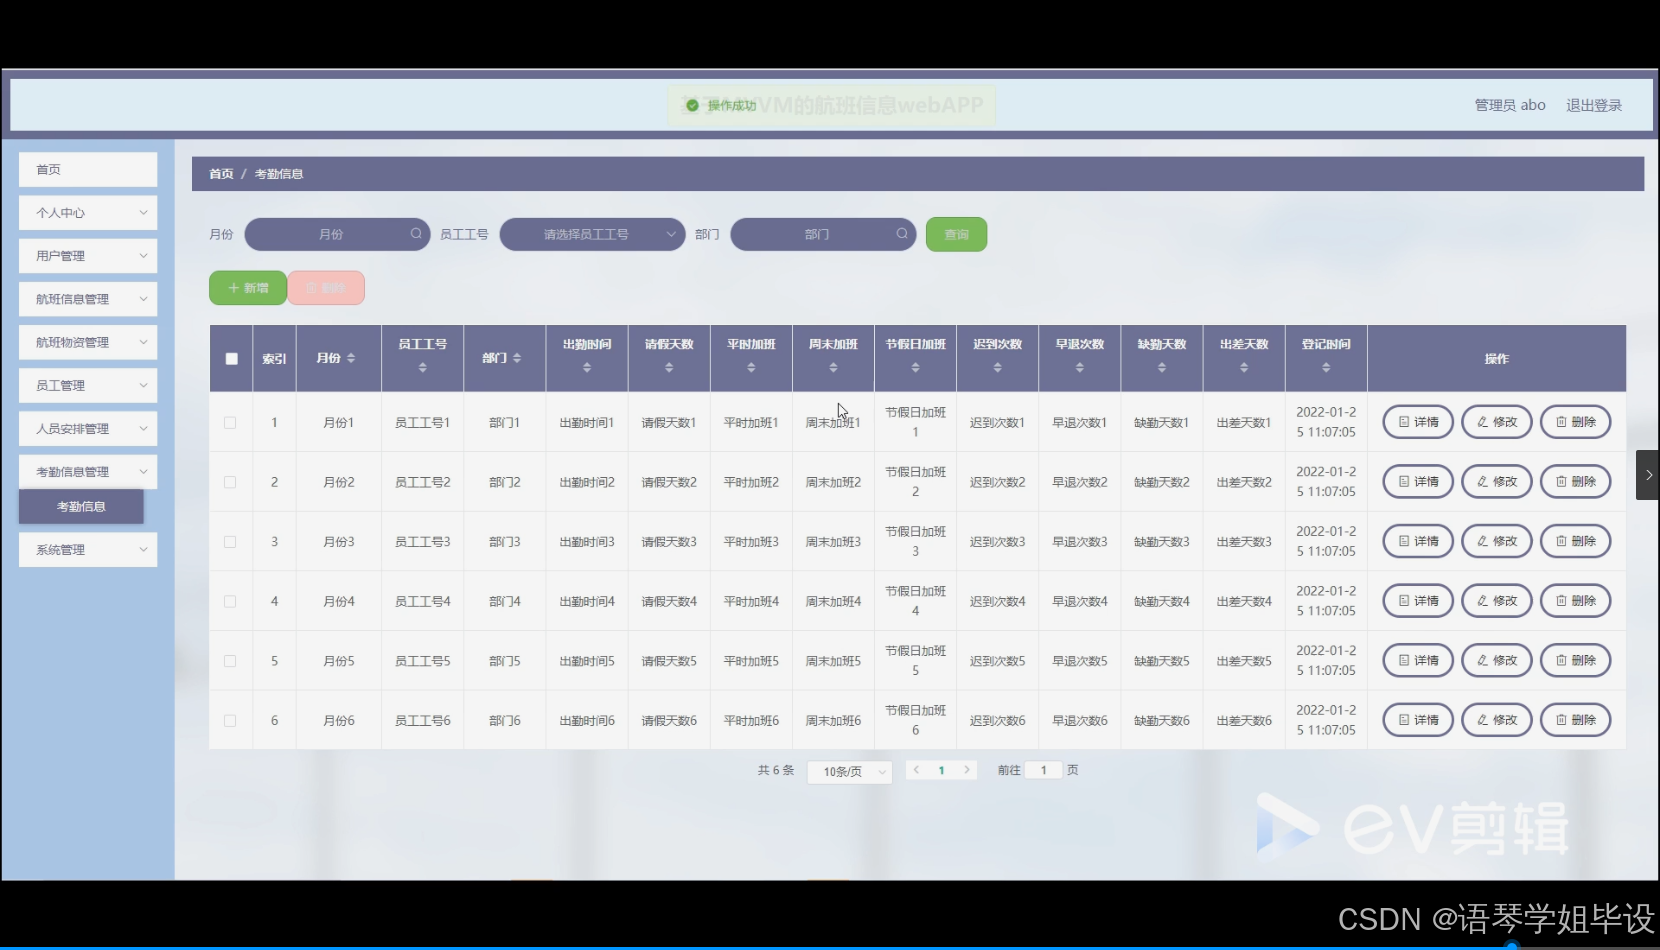Sort by the 员工工号 column arrows
This screenshot has width=1660, height=950.
pos(423,368)
